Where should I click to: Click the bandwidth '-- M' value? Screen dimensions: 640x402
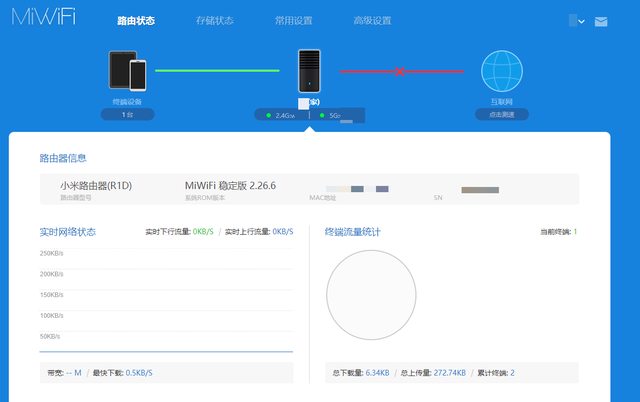coord(73,373)
